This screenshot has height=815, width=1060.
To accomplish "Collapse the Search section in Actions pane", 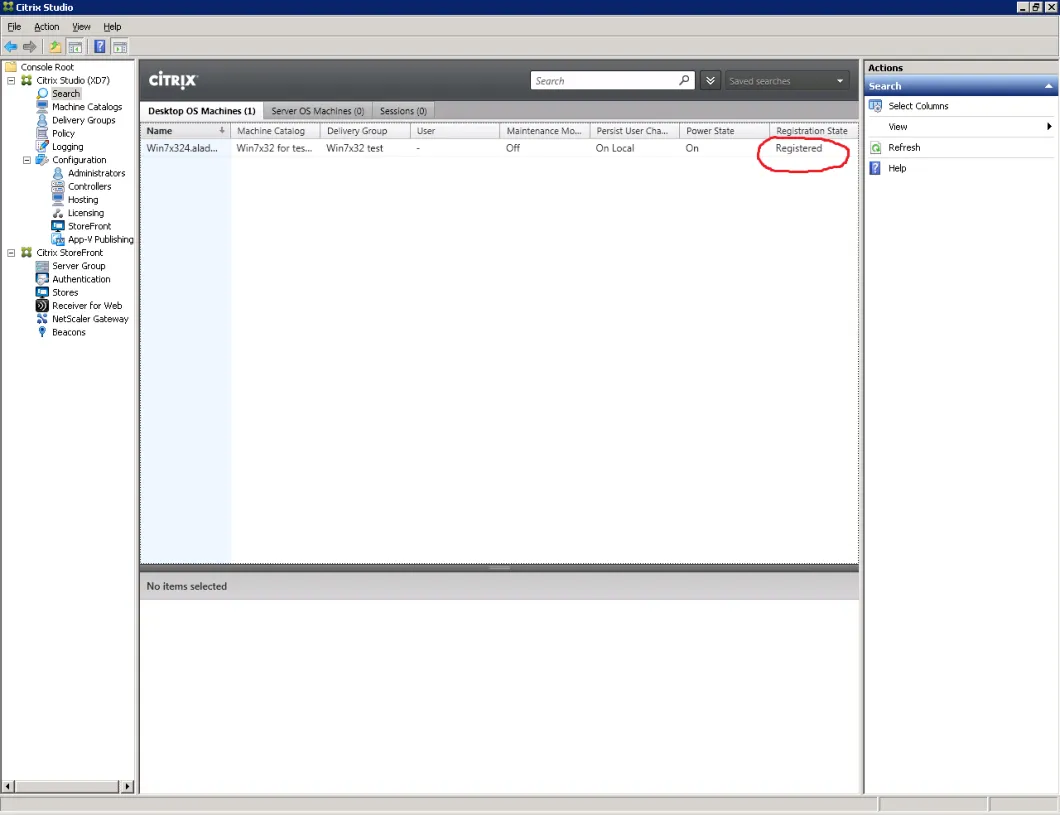I will pyautogui.click(x=1049, y=86).
